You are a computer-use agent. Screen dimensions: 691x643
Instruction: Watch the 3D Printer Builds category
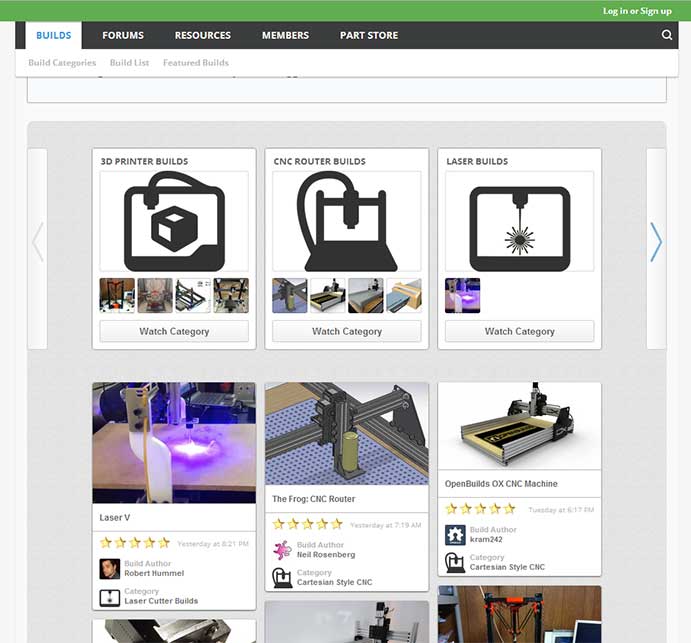pos(174,331)
